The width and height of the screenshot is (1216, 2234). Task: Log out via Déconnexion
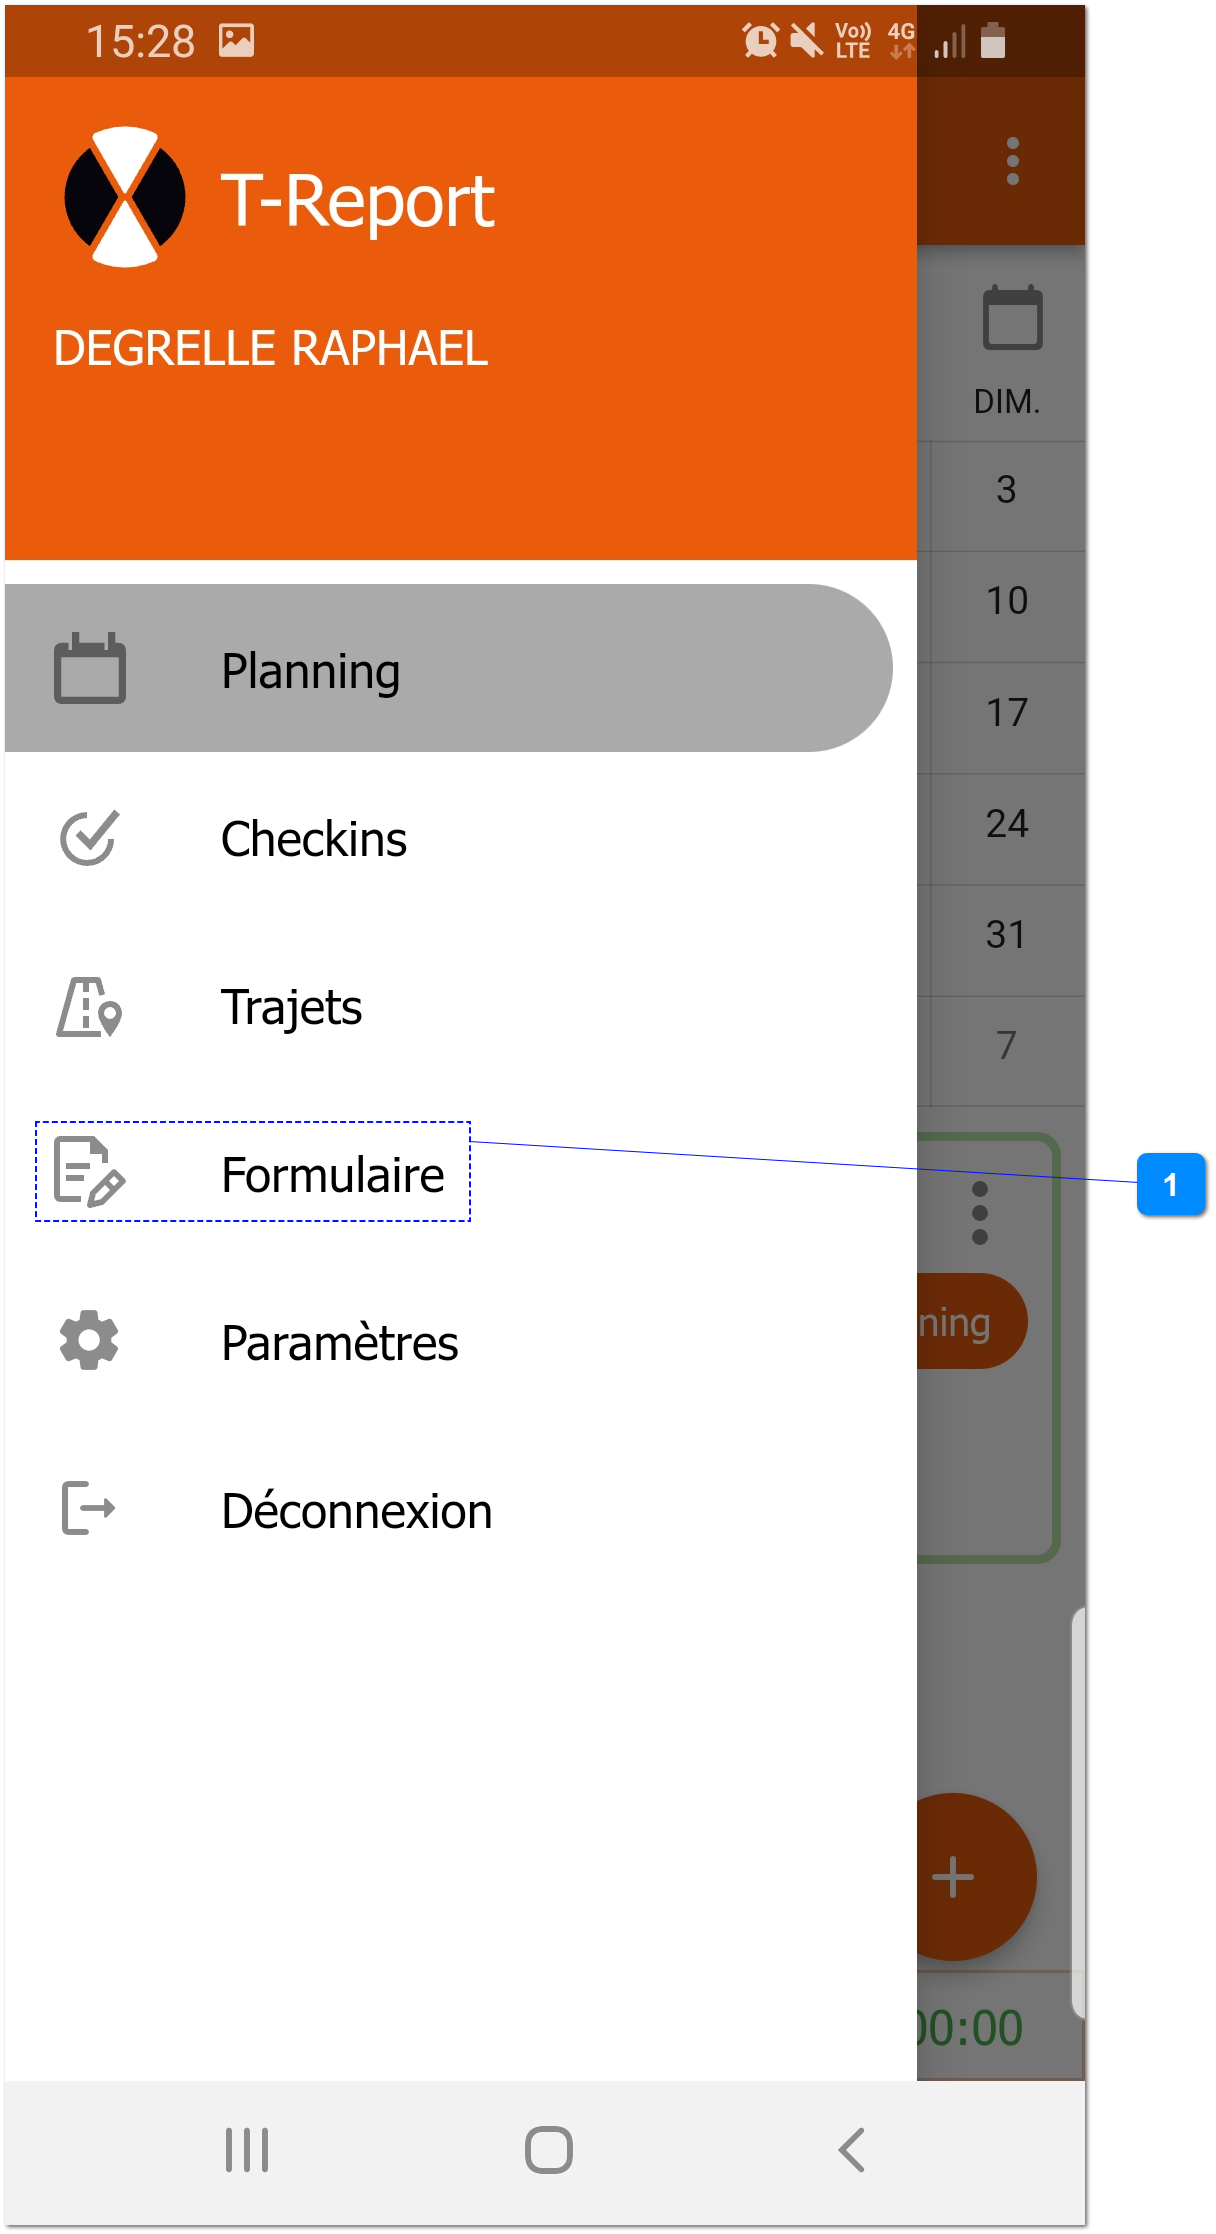(x=357, y=1511)
